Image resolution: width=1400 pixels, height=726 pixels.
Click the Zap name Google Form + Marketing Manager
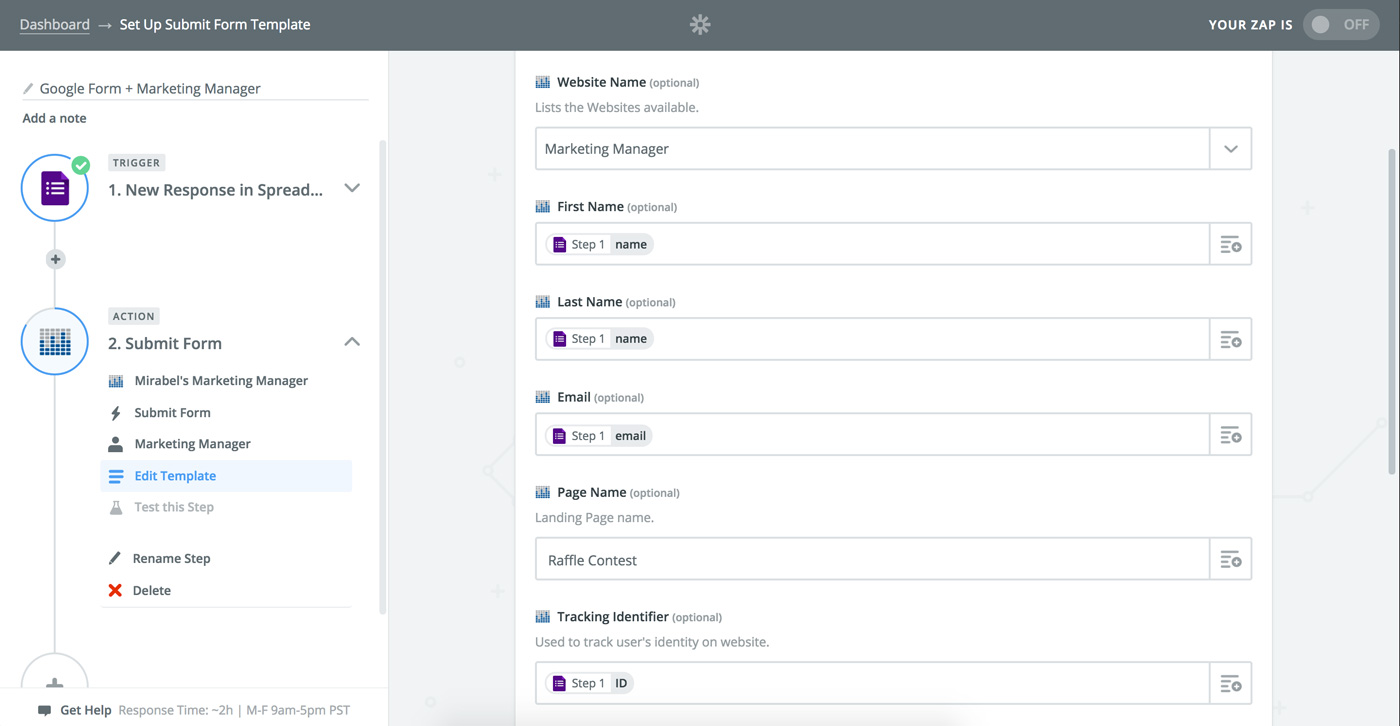[150, 88]
